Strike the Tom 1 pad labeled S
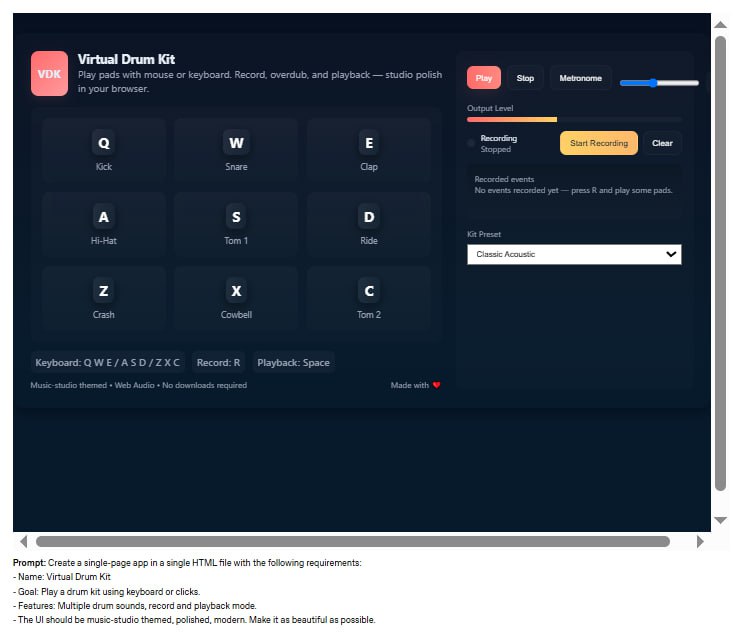This screenshot has width=746, height=635. coord(236,225)
